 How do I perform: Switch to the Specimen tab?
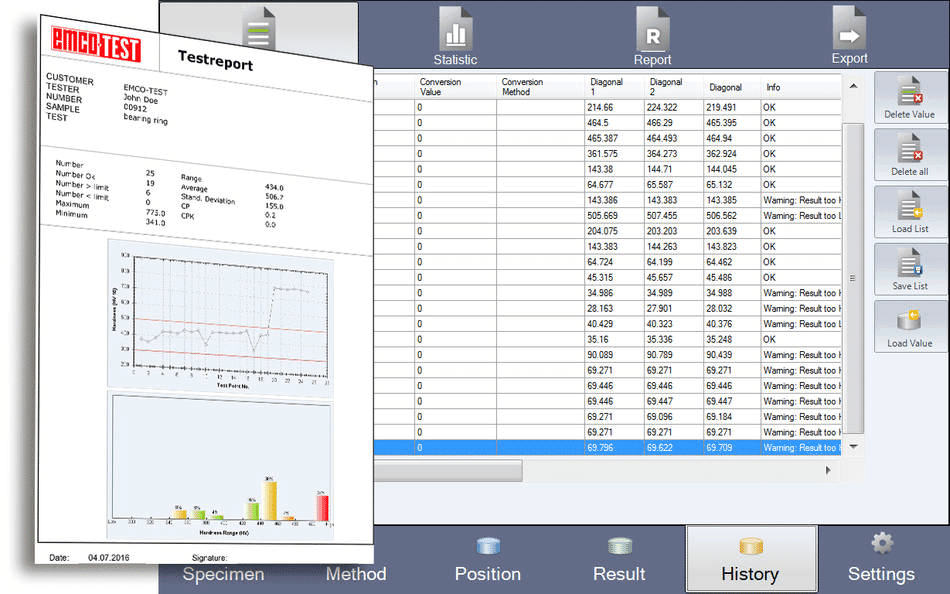point(222,573)
